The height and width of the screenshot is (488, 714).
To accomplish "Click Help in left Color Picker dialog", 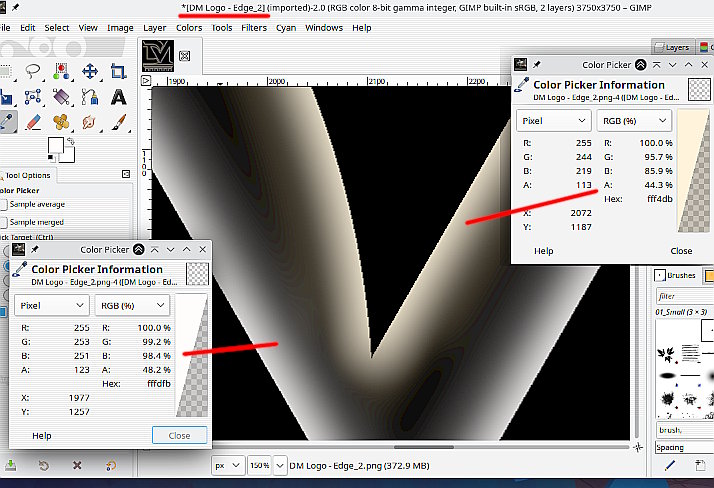I will (41, 436).
